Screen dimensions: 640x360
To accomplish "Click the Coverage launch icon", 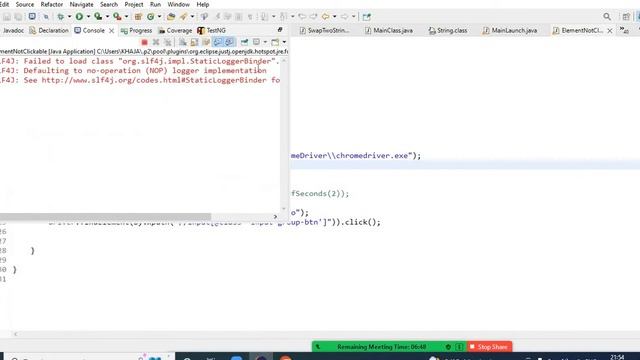I will 98,17.
